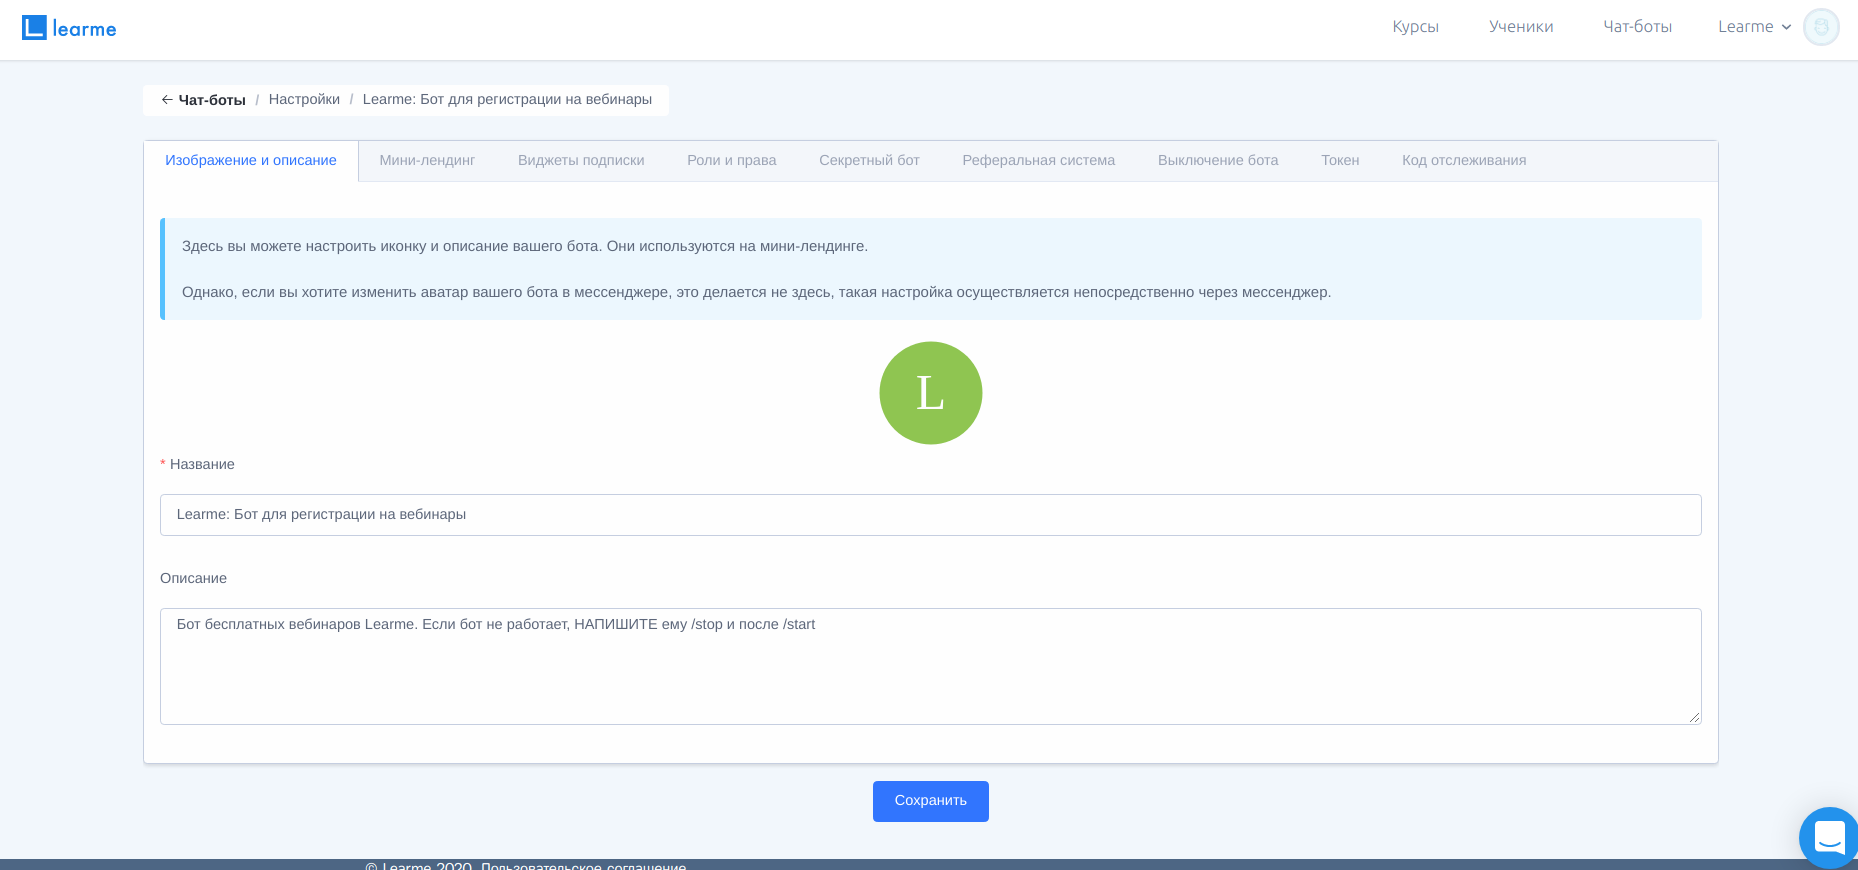
Task: Open the user avatar in header
Action: click(1821, 27)
